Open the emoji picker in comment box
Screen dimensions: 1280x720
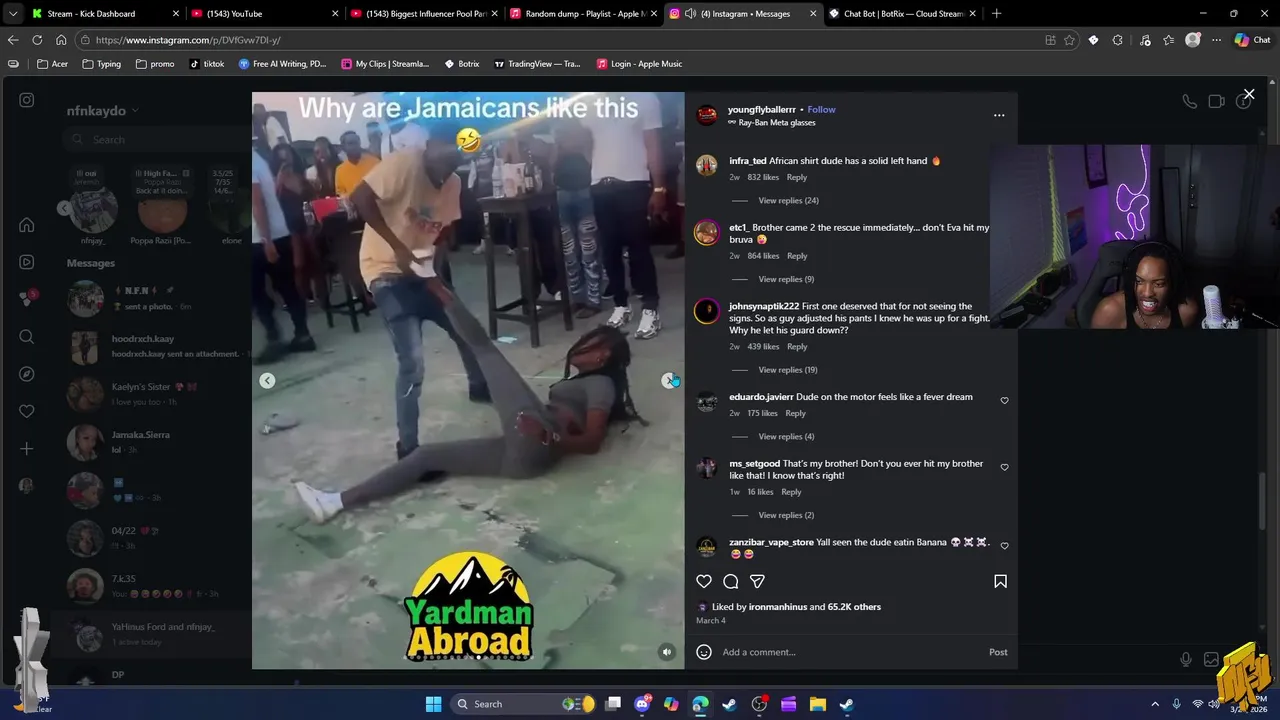click(704, 652)
